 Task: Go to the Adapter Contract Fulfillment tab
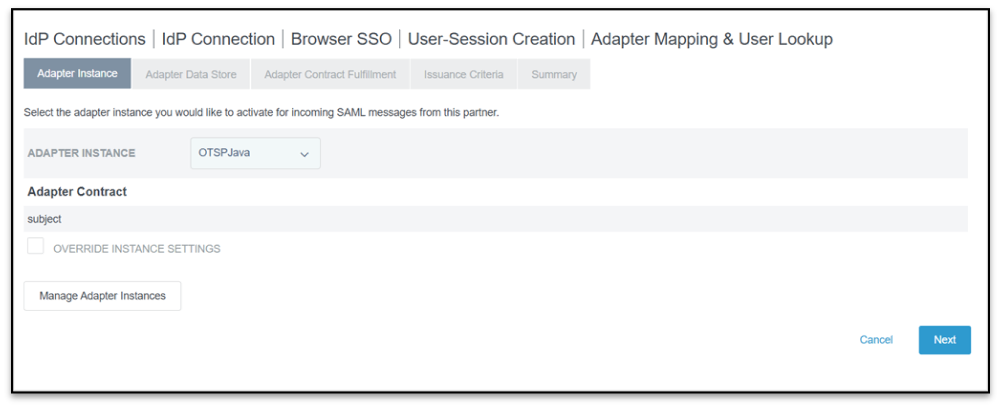pos(329,74)
